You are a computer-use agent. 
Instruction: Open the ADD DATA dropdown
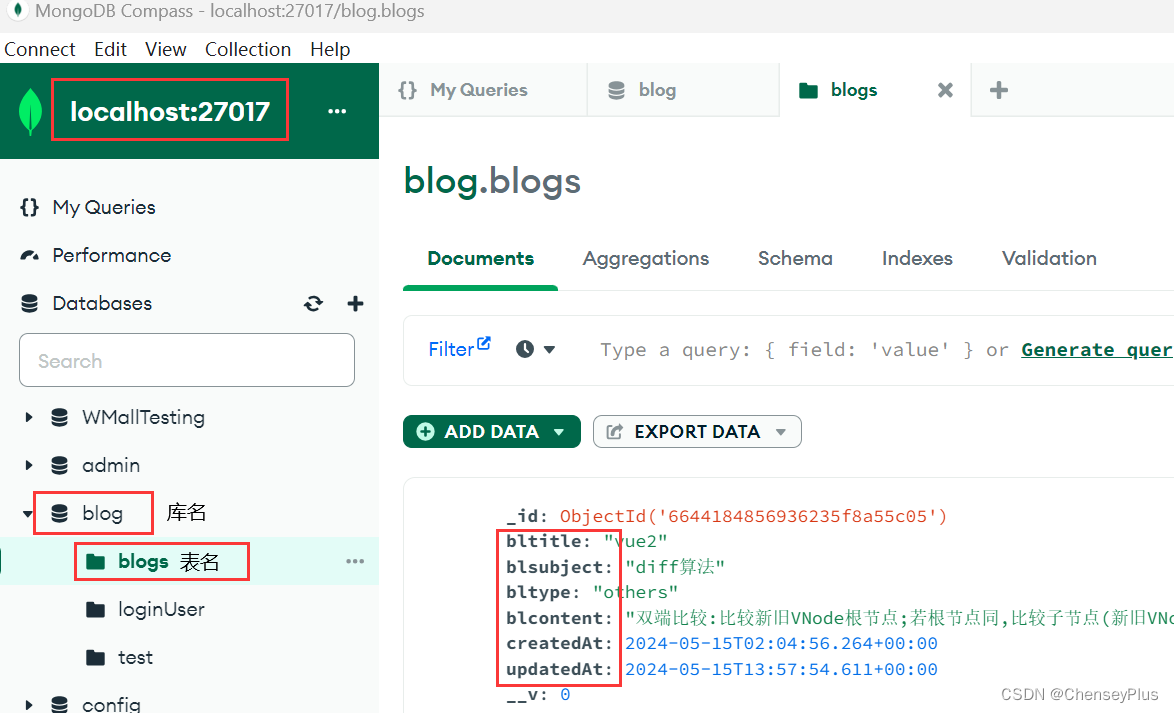tap(492, 431)
